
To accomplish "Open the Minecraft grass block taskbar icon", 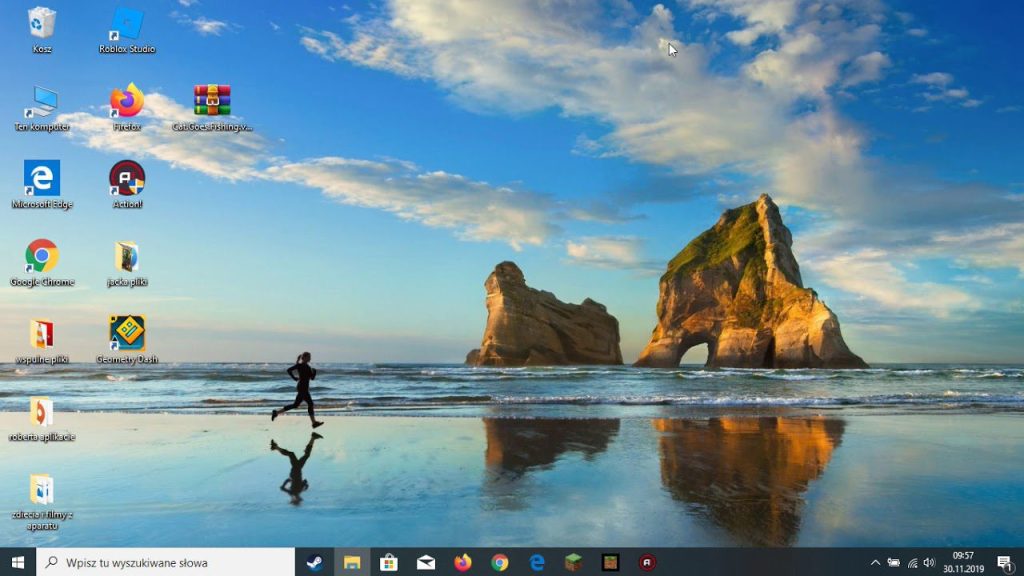I will (573, 562).
